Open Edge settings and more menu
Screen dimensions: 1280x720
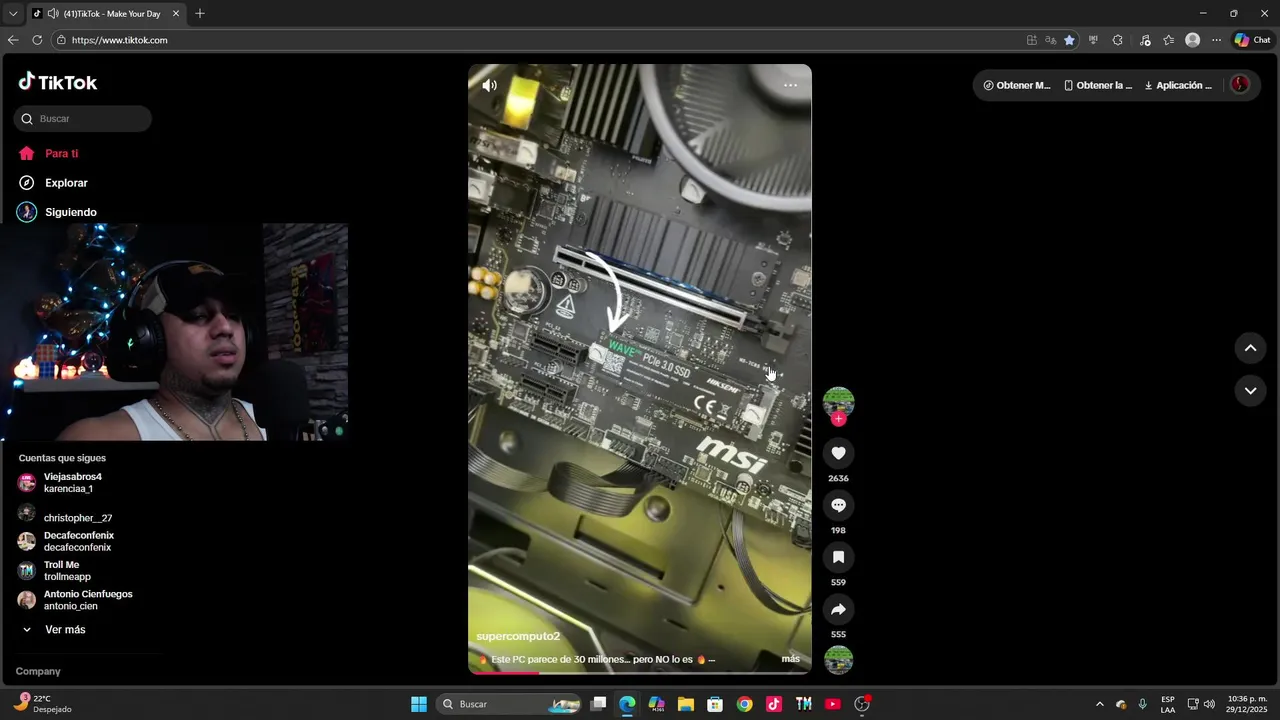1216,40
